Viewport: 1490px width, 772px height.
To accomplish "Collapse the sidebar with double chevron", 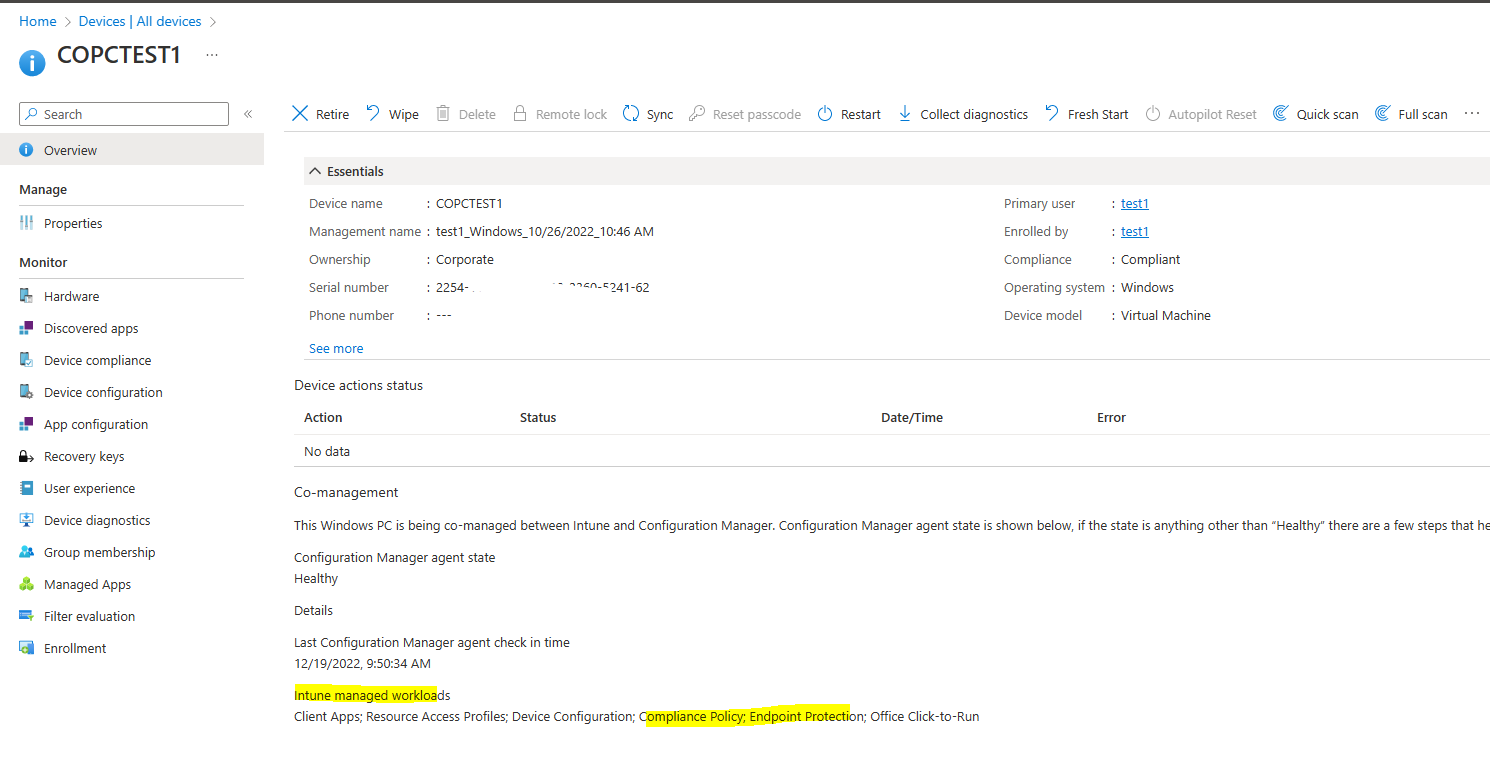I will 248,114.
